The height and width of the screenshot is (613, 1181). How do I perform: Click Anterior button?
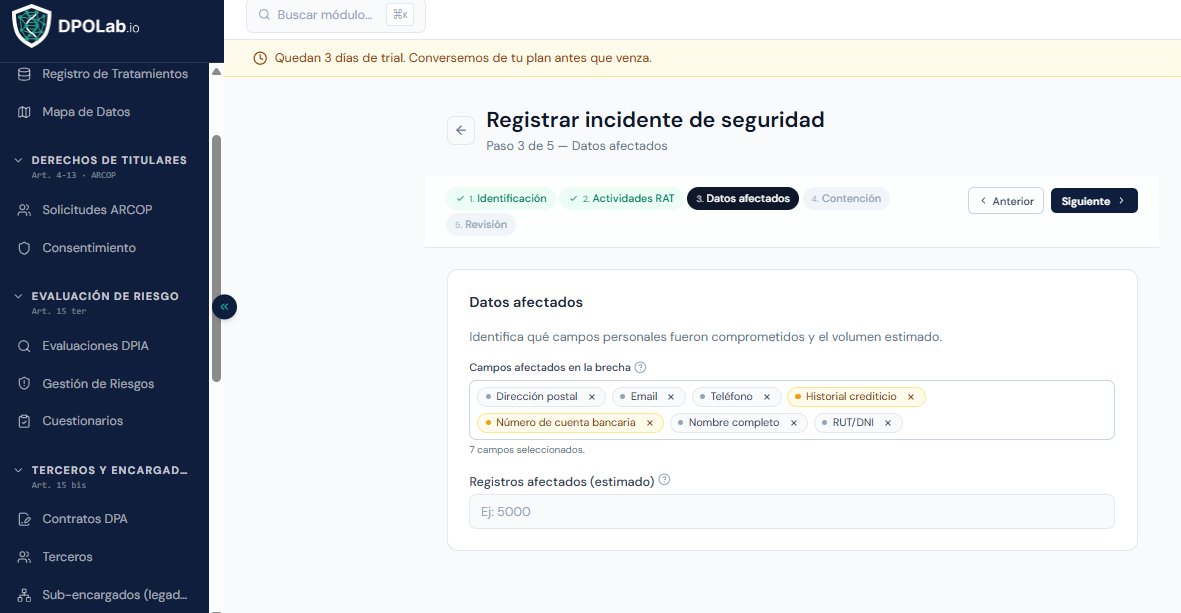click(1006, 201)
